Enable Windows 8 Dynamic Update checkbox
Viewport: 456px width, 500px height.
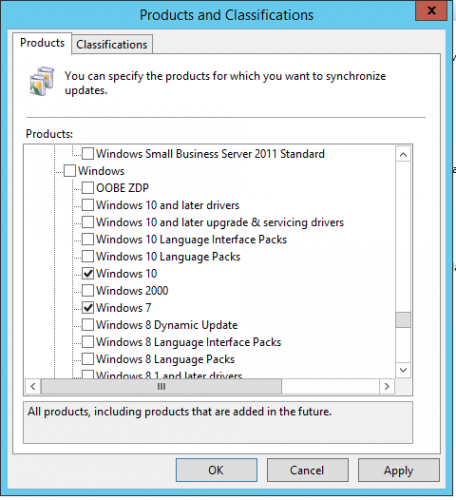(88, 325)
